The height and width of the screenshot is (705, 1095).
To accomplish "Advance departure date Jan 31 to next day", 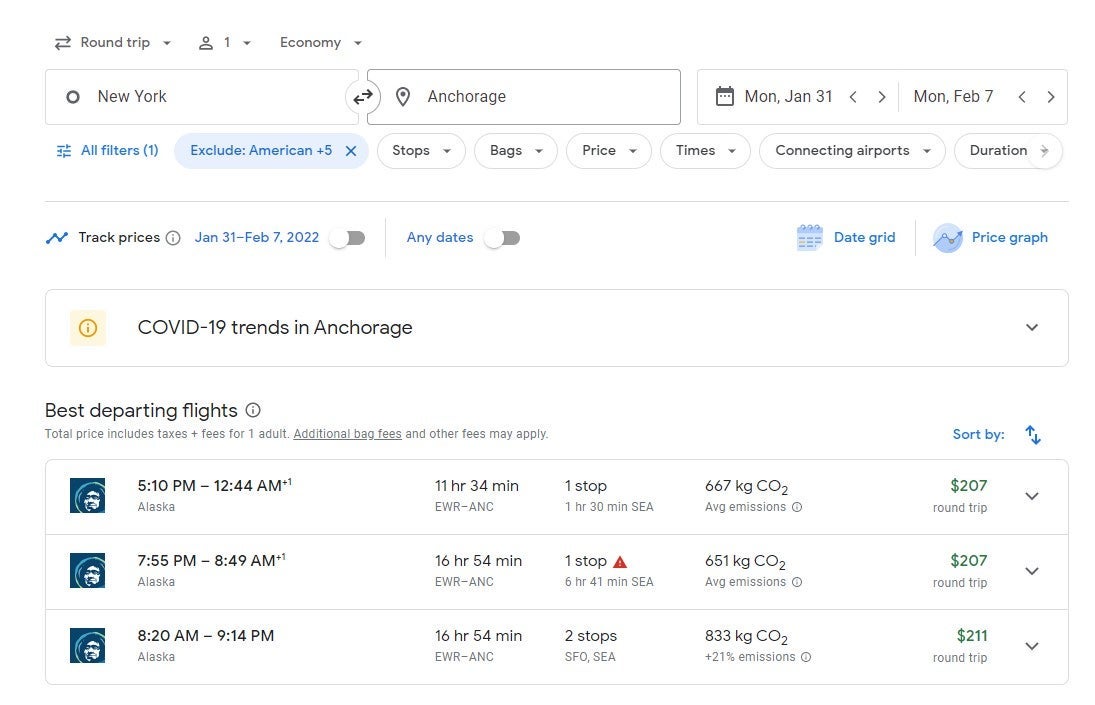I will coord(881,97).
